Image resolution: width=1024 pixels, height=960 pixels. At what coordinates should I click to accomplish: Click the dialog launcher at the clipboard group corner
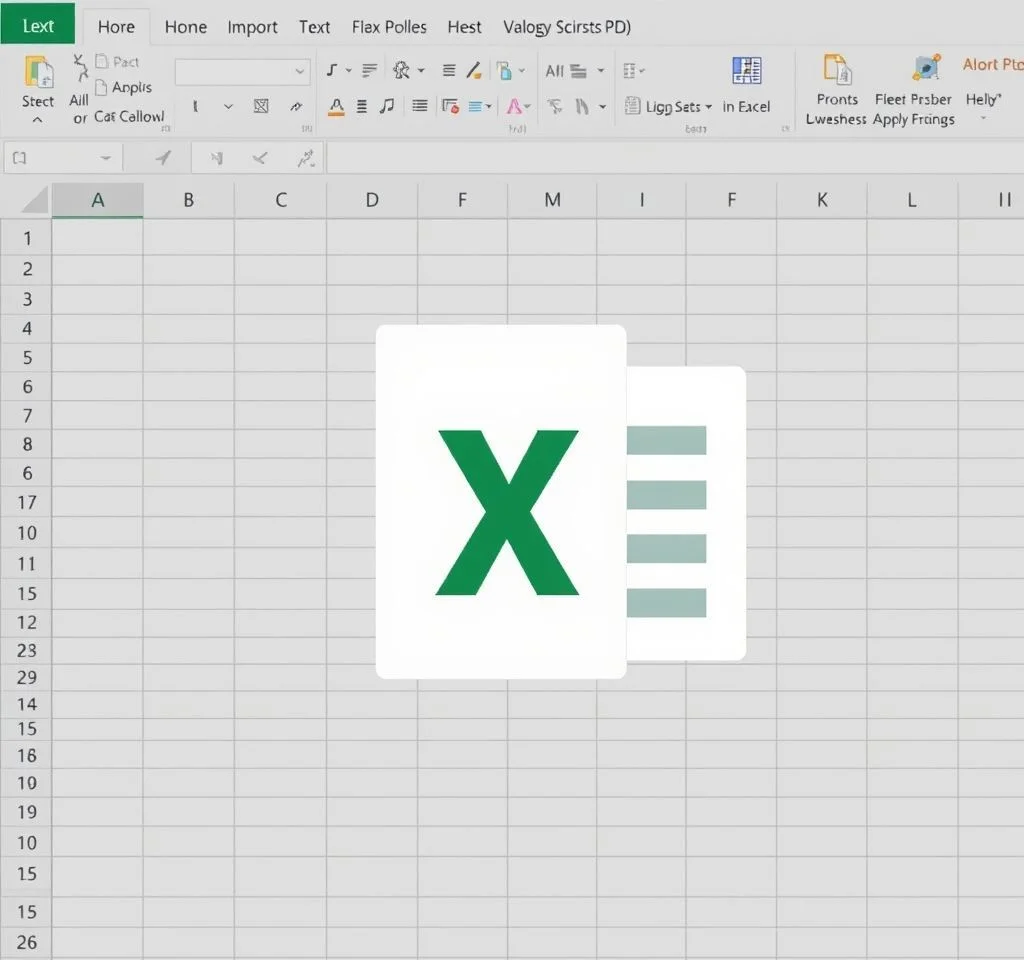tap(166, 129)
